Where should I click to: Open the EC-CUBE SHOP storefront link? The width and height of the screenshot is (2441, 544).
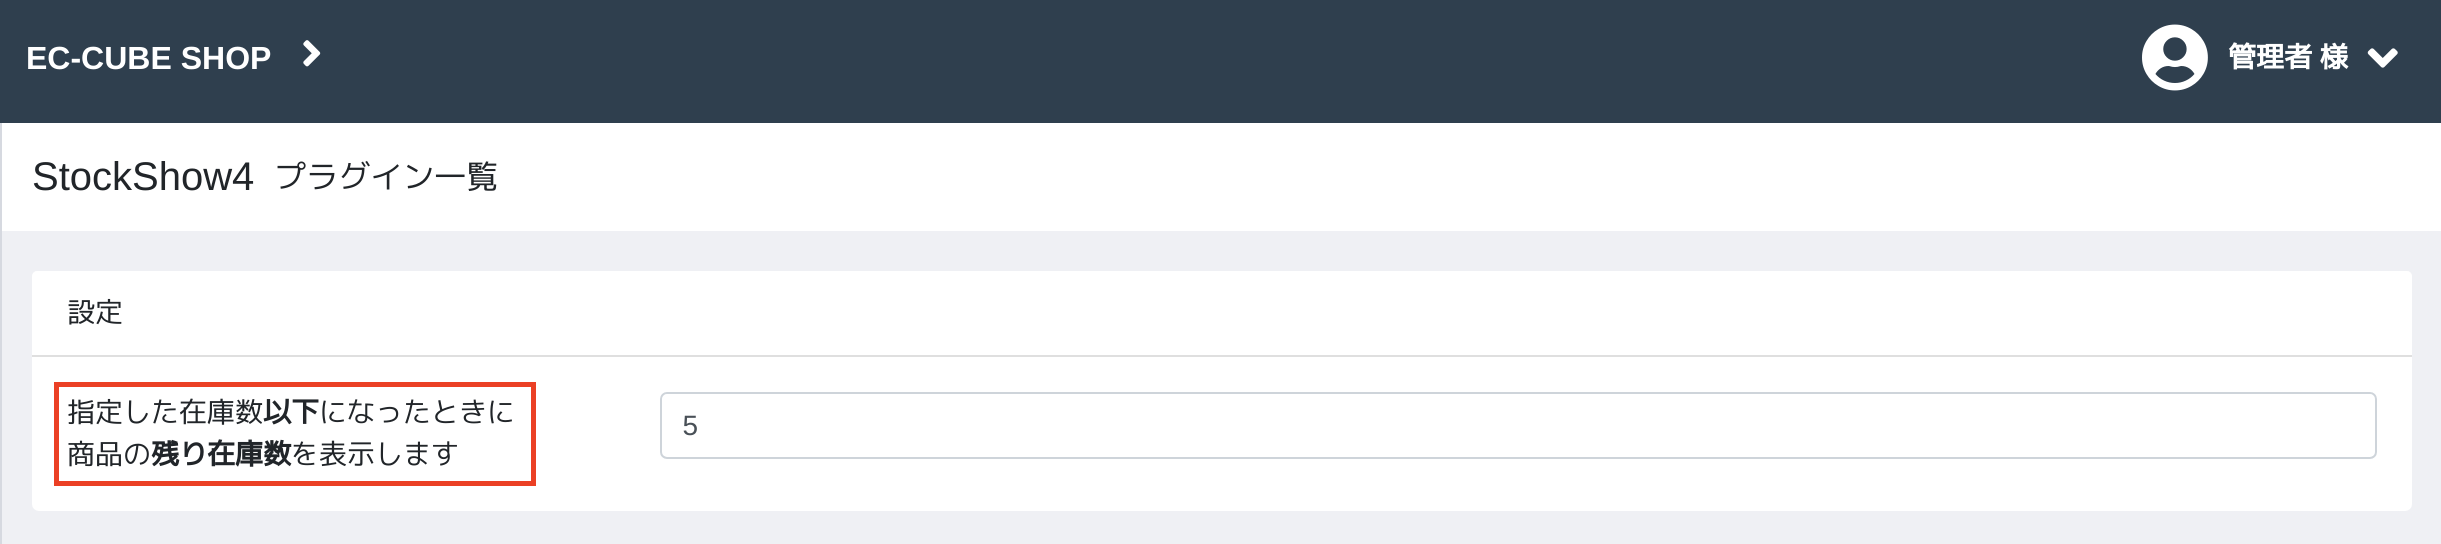click(x=148, y=58)
